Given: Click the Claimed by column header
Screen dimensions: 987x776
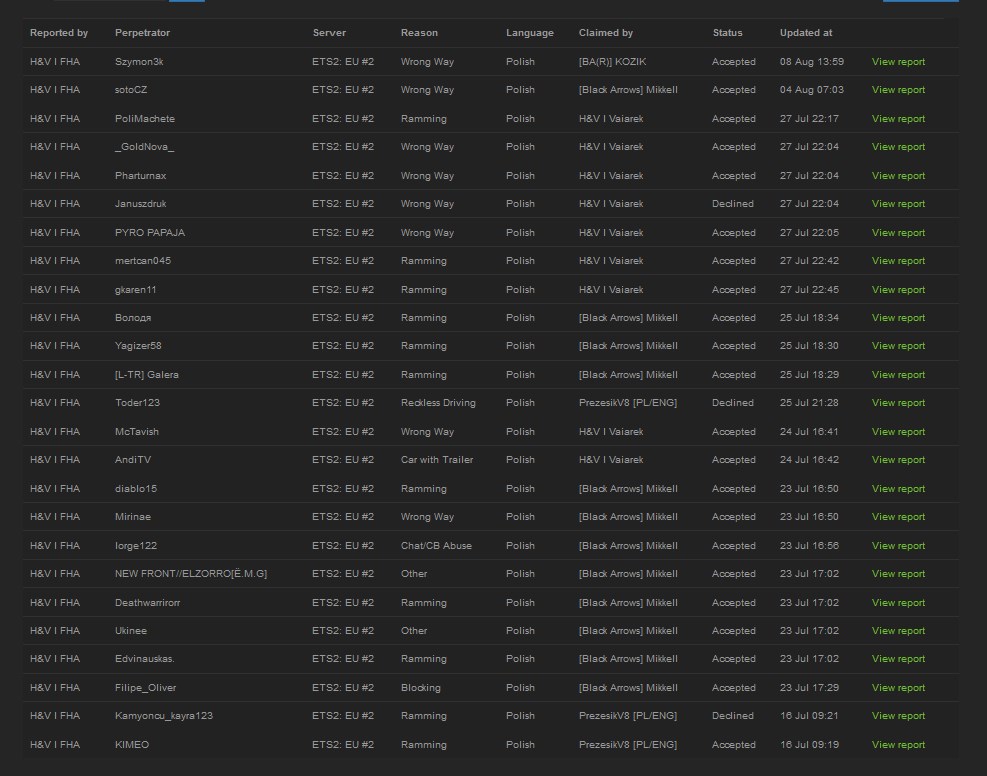Looking at the screenshot, I should click(x=605, y=33).
